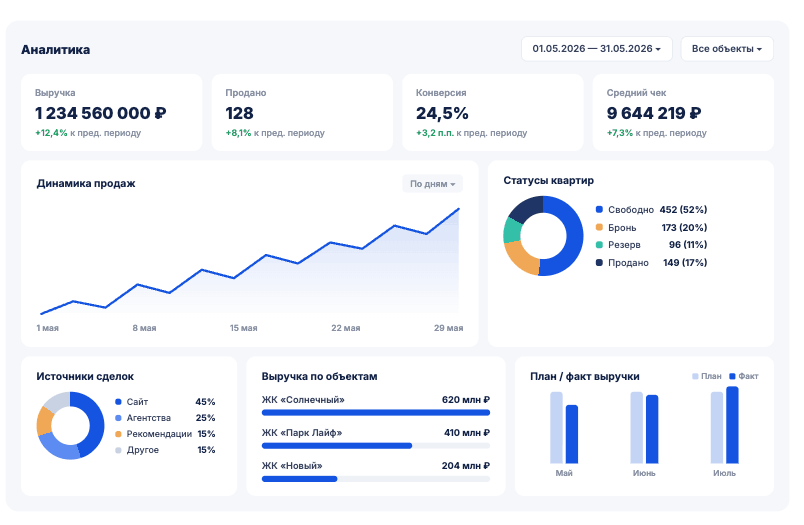
Task: Click the +7,3% average check change
Action: [x=620, y=133]
